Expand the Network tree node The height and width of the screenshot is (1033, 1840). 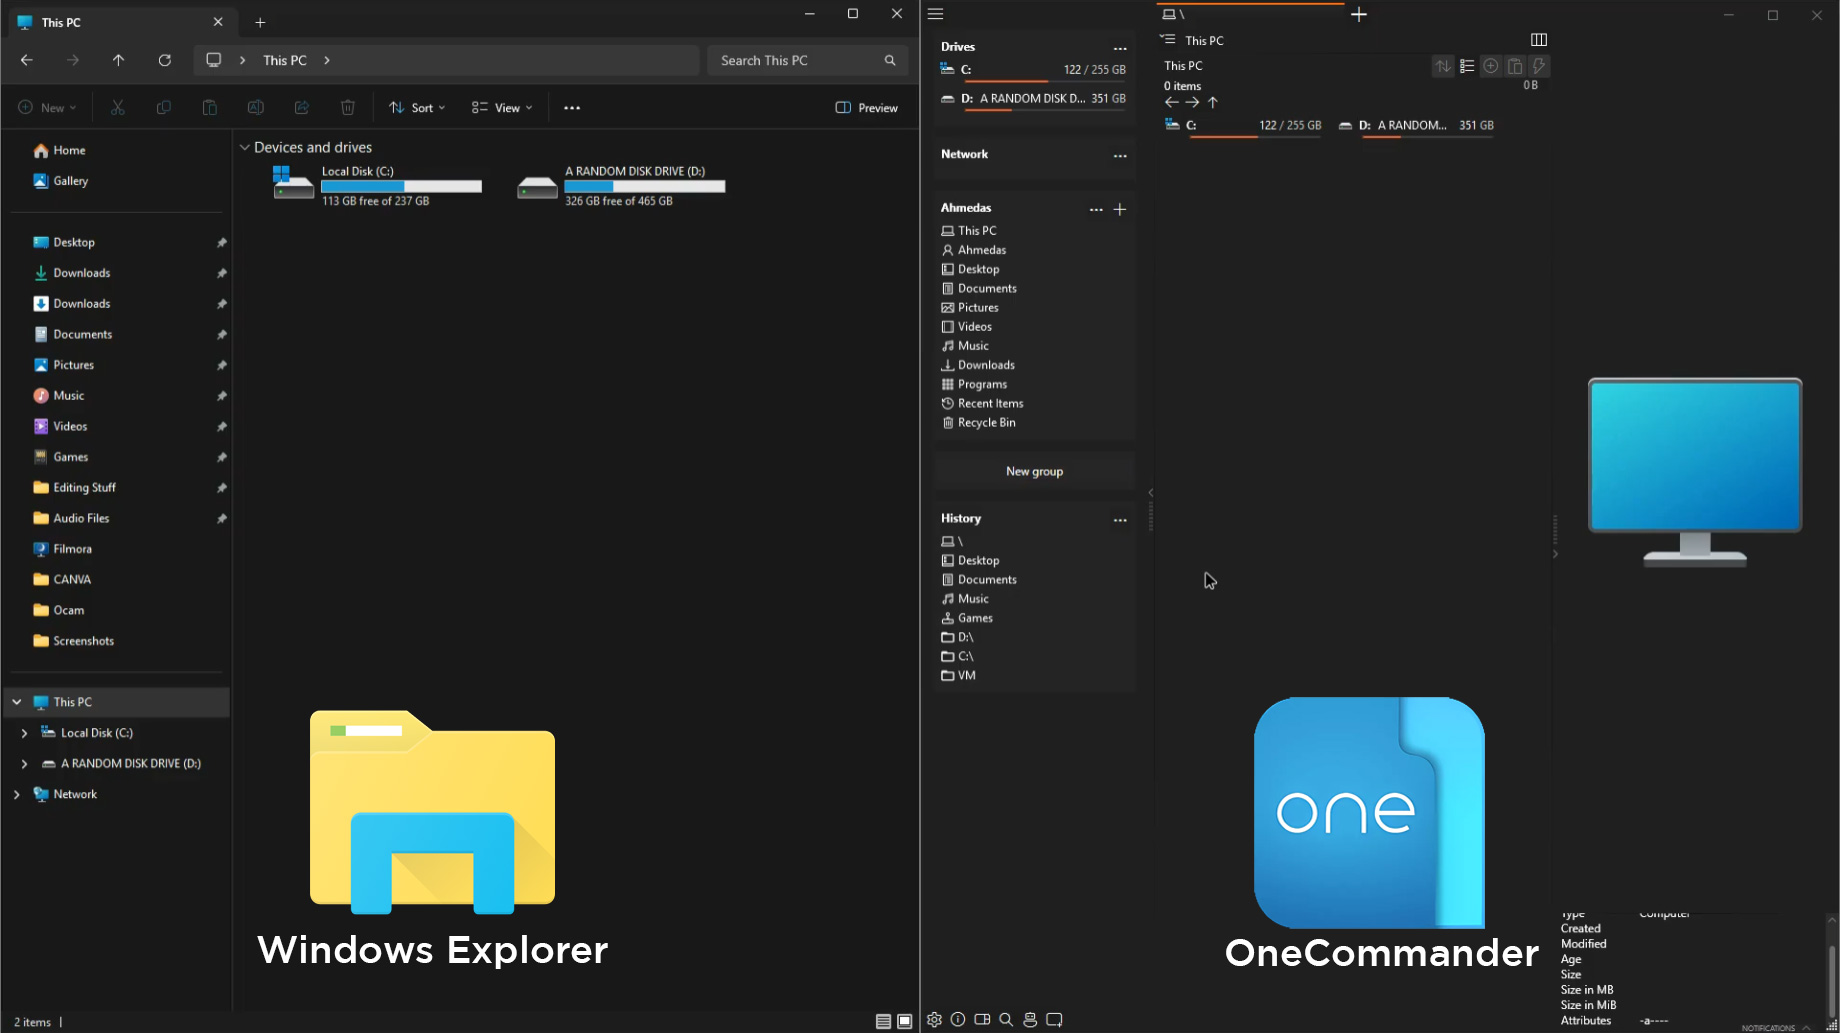coord(17,794)
